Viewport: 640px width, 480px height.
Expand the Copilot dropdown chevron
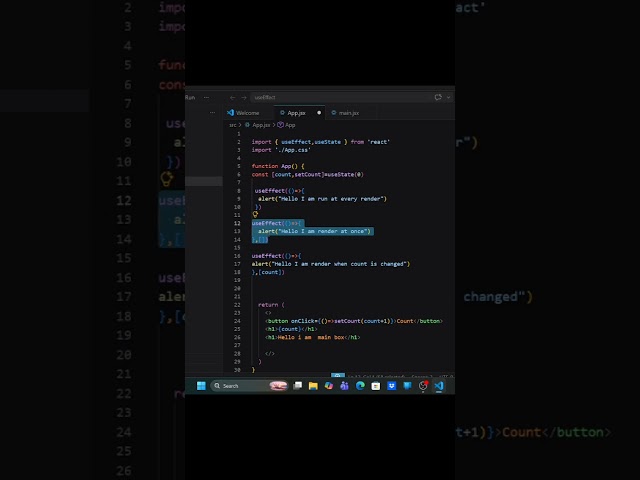coord(449,98)
